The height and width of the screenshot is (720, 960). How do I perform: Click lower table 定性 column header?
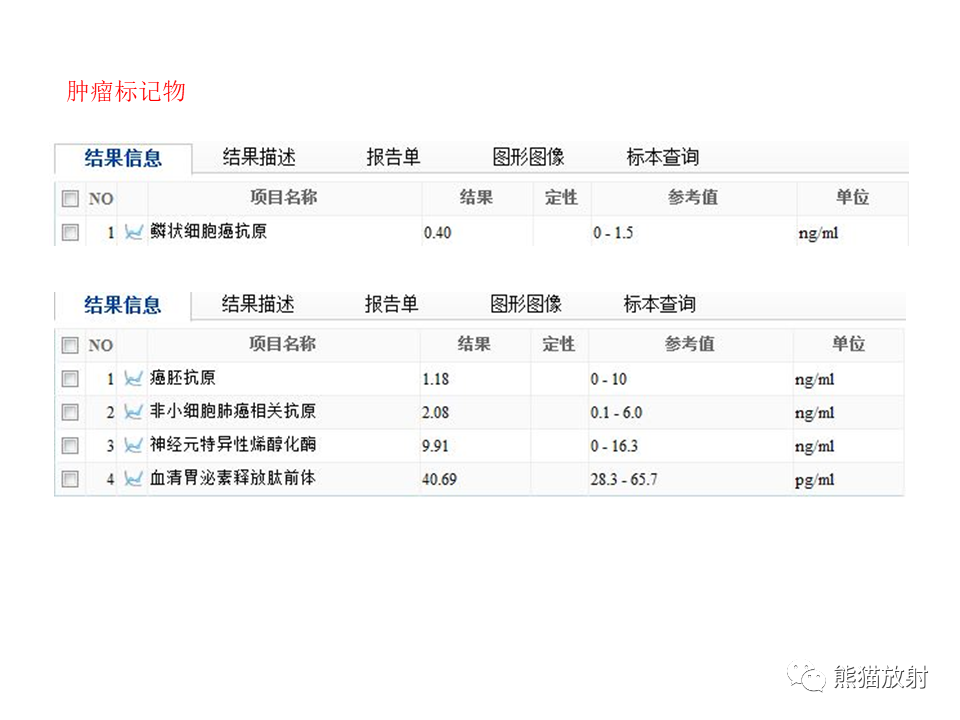pyautogui.click(x=558, y=344)
